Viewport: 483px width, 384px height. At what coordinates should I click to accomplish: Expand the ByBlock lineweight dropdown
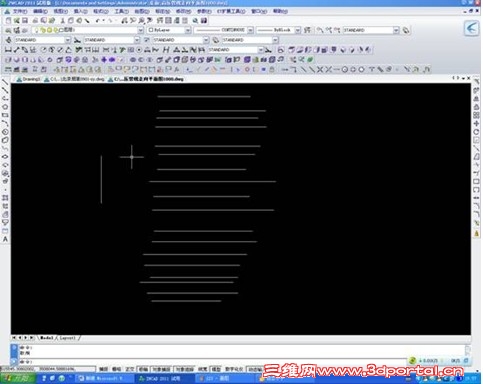(297, 30)
